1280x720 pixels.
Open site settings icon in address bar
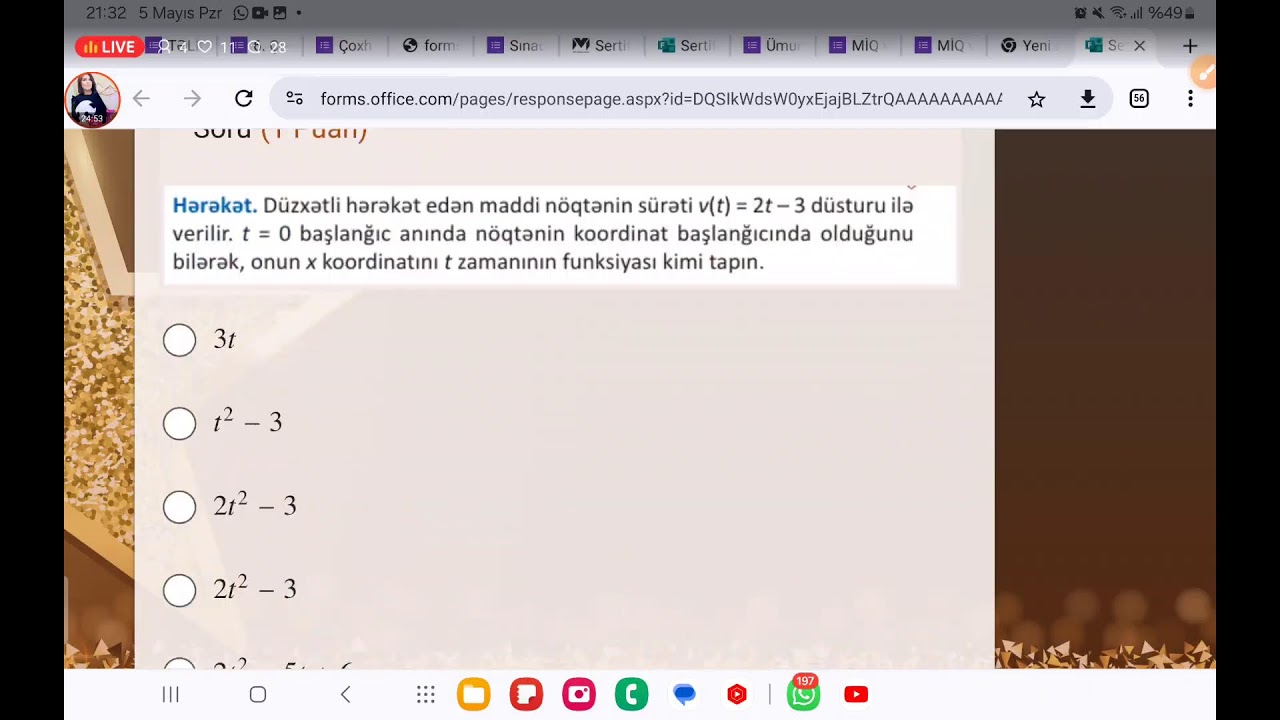pos(294,98)
